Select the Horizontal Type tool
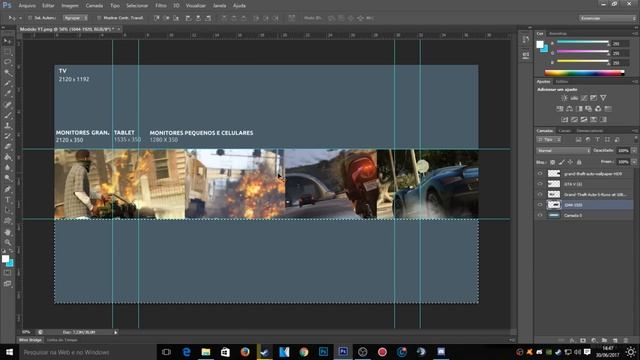 click(7, 200)
